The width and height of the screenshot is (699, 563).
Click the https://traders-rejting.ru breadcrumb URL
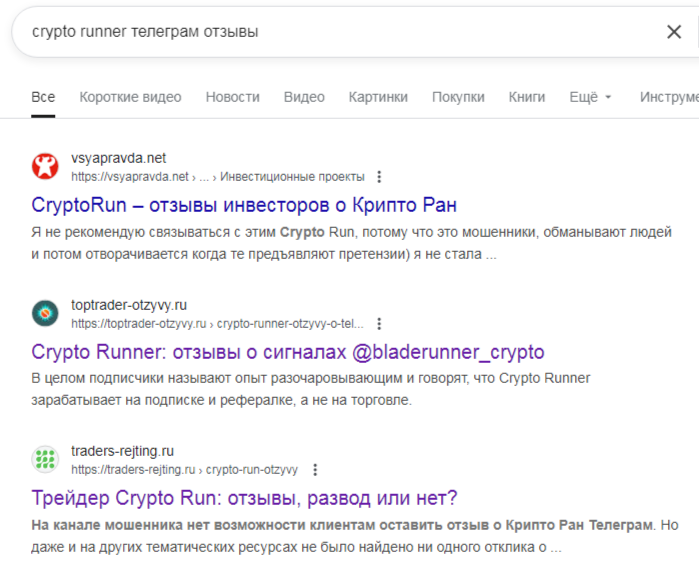point(184,470)
